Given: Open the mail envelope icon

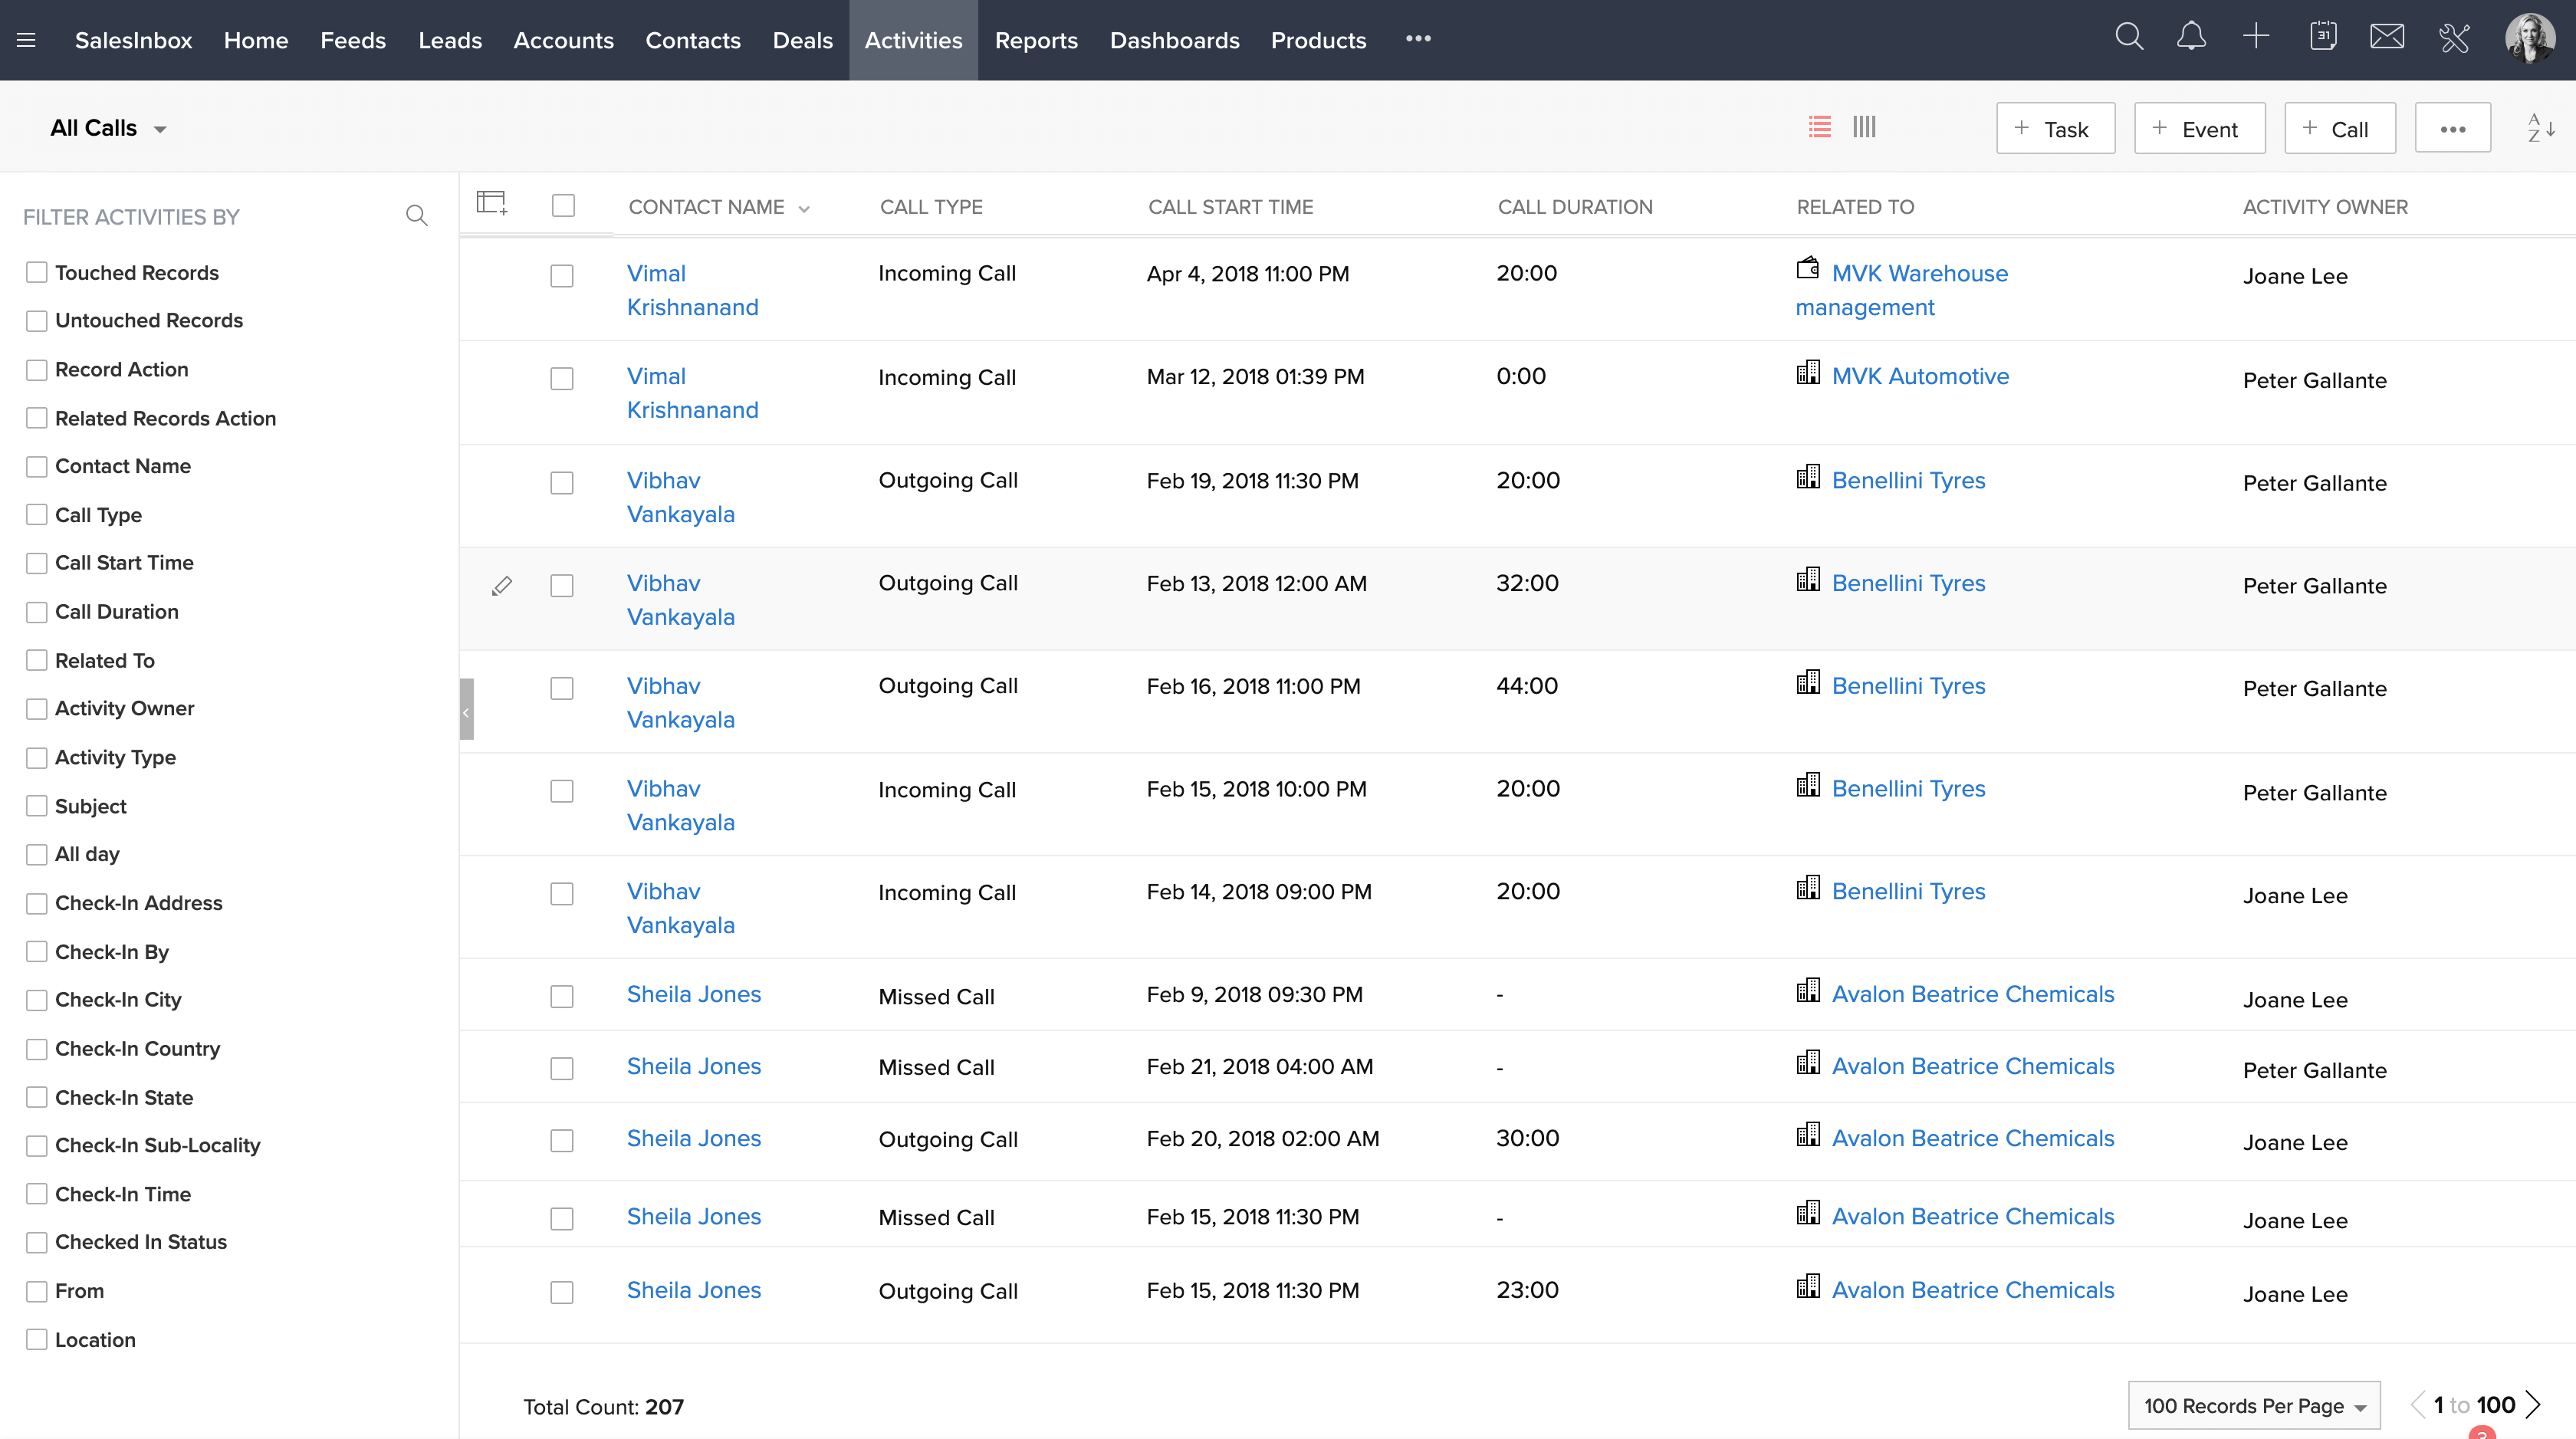Looking at the screenshot, I should (2387, 38).
